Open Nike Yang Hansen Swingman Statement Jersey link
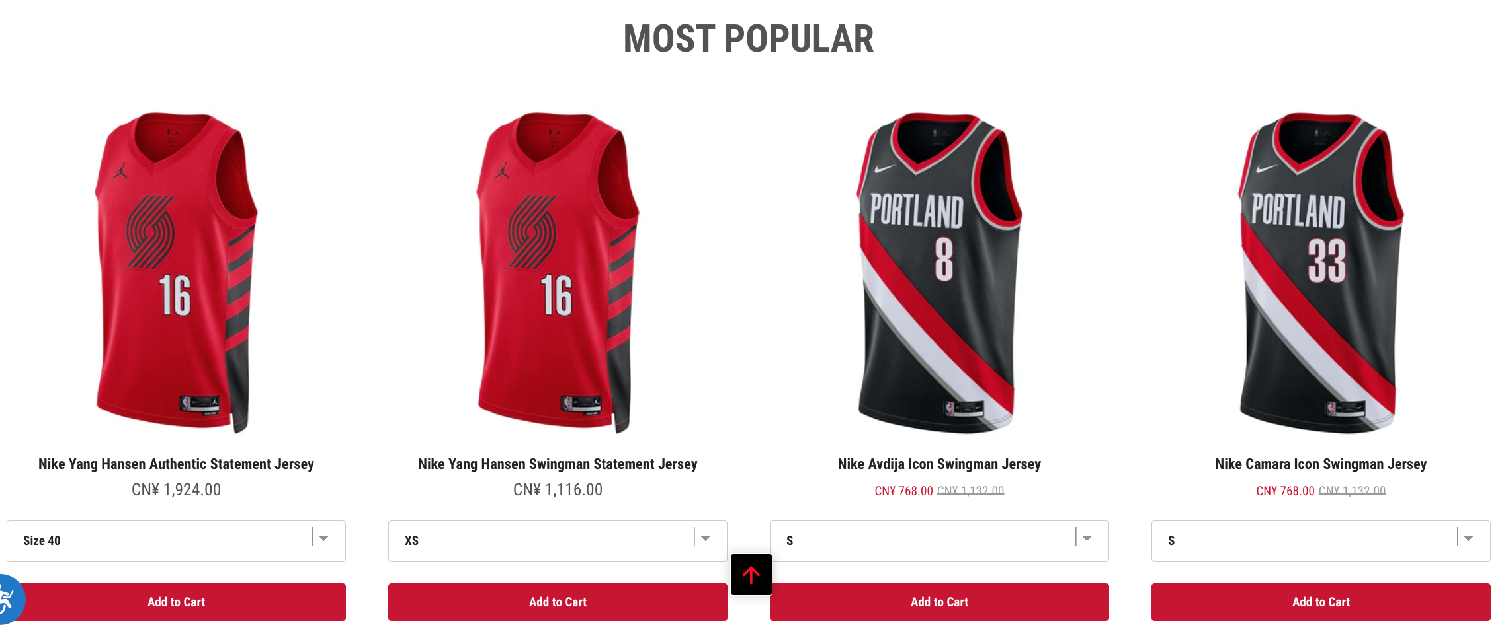The height and width of the screenshot is (642, 1500). (558, 464)
